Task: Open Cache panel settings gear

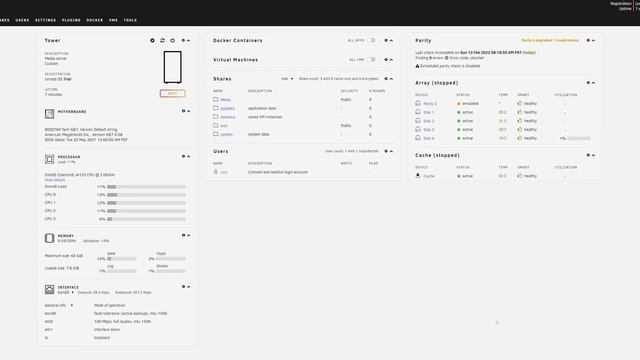Action: pyautogui.click(x=588, y=155)
